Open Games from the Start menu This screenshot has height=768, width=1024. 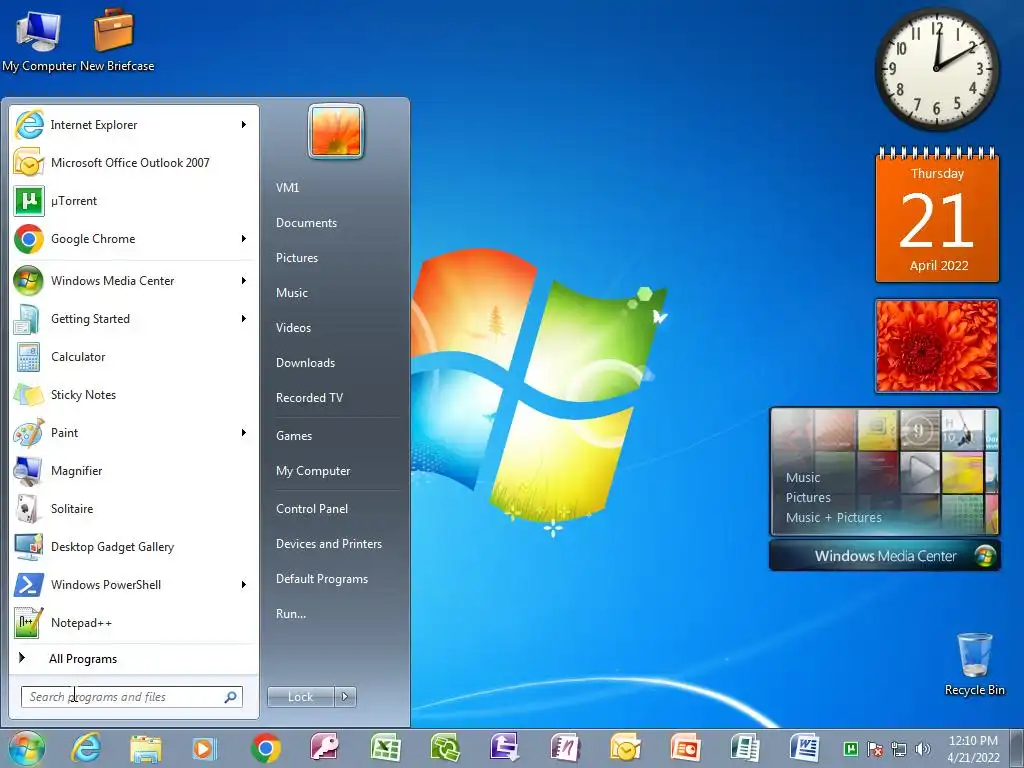tap(294, 436)
